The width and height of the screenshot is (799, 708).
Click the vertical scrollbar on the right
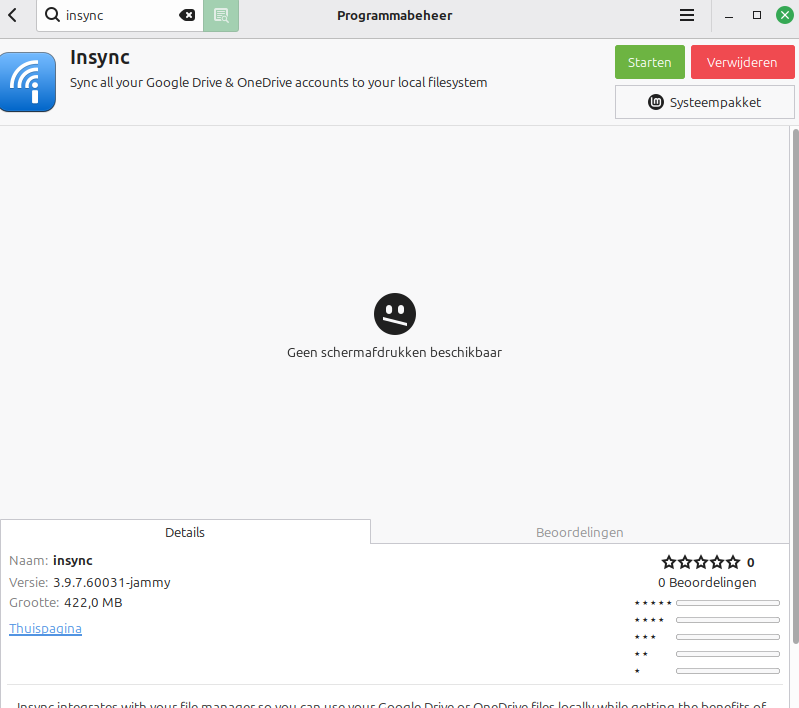[x=794, y=385]
